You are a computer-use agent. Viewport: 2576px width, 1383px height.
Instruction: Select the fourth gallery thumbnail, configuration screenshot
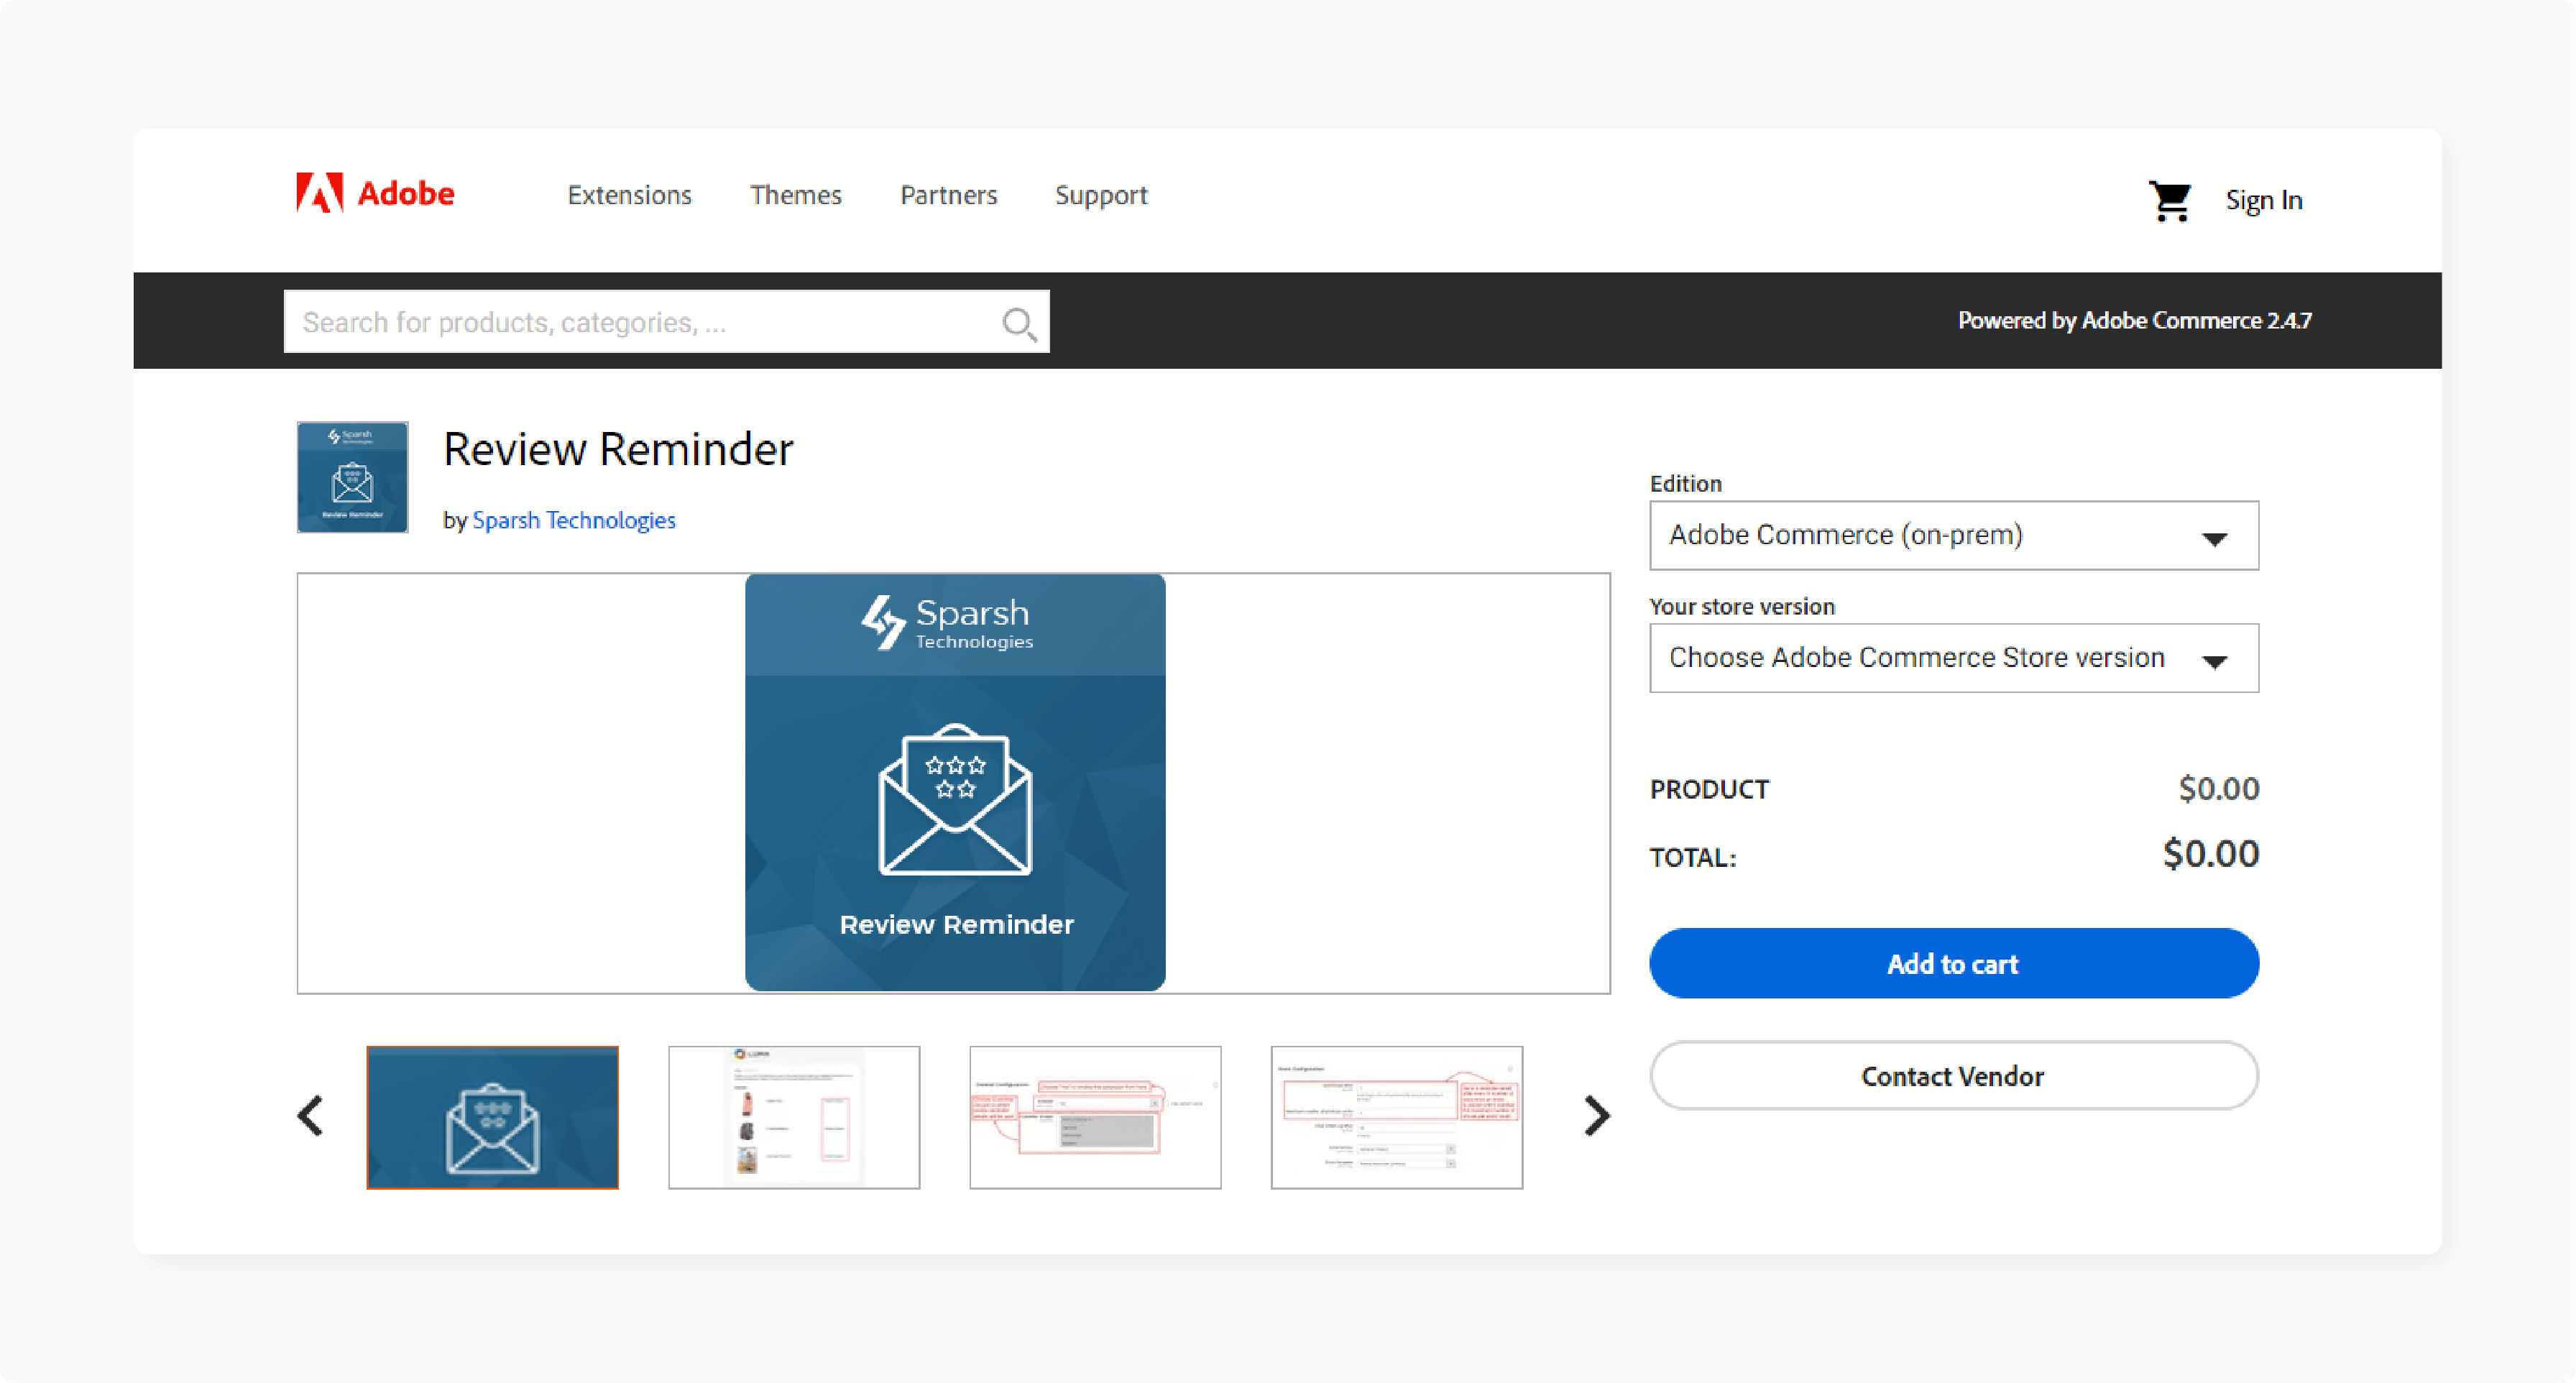click(x=1397, y=1117)
